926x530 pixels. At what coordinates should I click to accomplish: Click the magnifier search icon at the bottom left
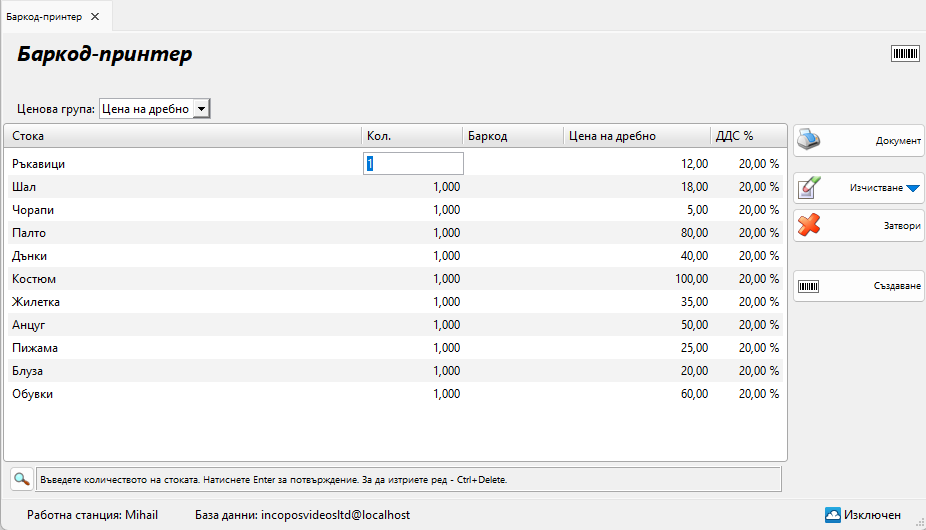tap(21, 479)
